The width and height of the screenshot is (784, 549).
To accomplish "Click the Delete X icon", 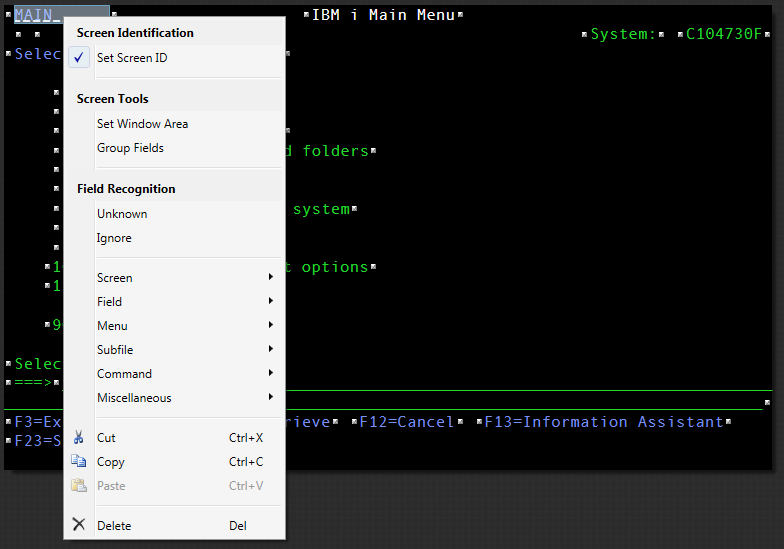I will point(78,524).
